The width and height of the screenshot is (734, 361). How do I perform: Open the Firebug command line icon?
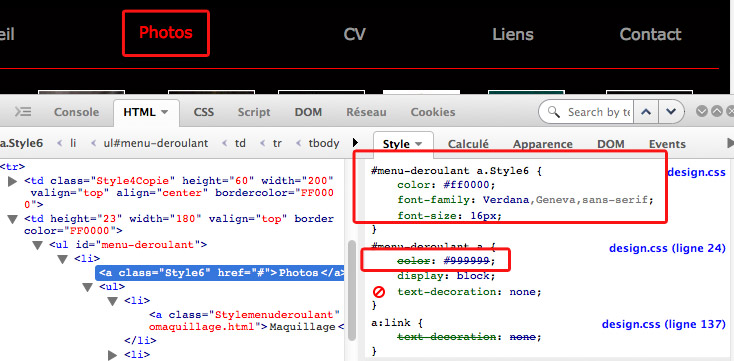22,112
